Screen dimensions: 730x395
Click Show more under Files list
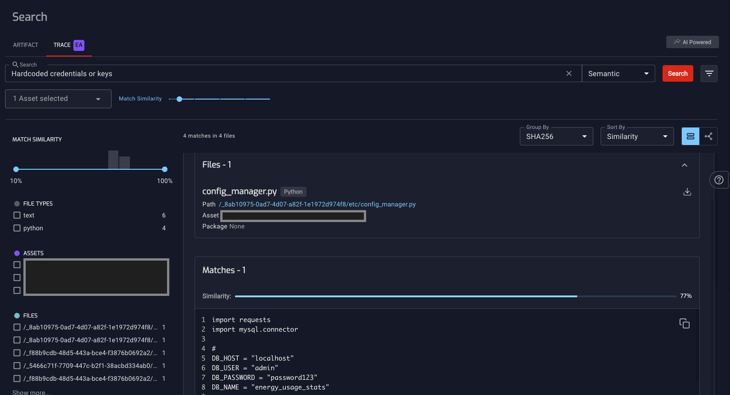[x=31, y=392]
